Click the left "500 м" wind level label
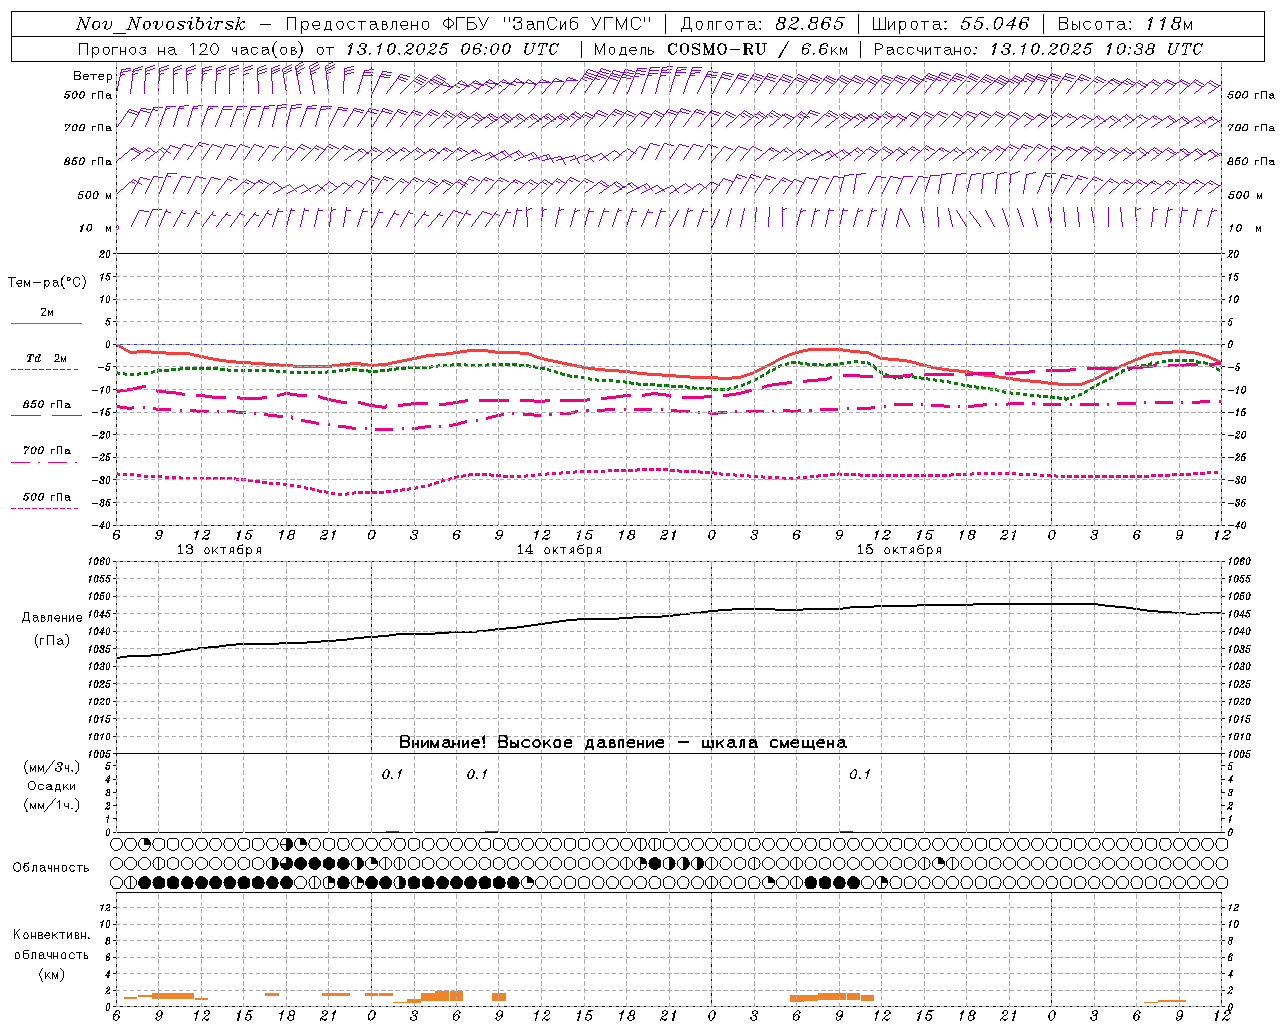This screenshot has width=1280, height=1024. coord(94,195)
